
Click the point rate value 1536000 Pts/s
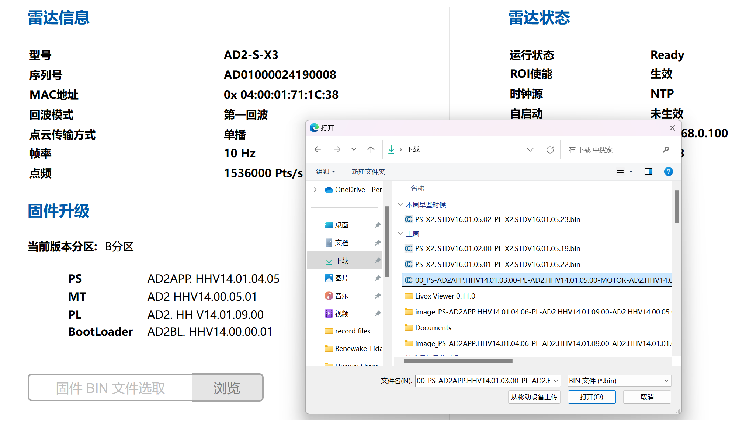tap(263, 173)
